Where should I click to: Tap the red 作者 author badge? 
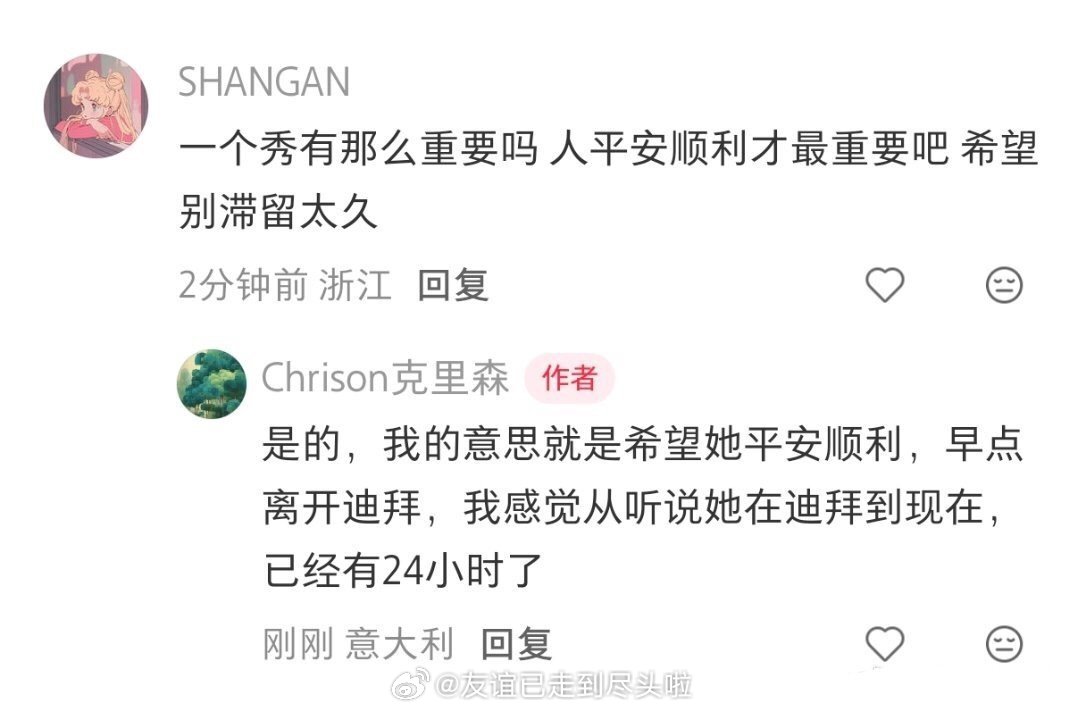(x=569, y=378)
